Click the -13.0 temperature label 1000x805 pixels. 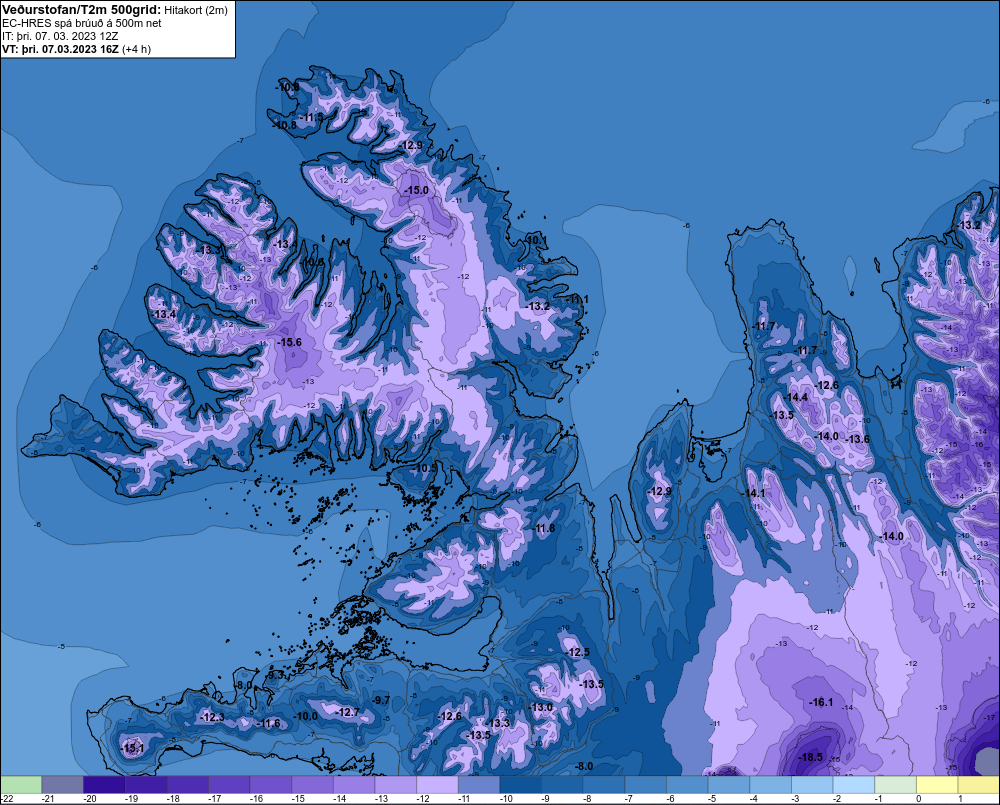[x=541, y=707]
